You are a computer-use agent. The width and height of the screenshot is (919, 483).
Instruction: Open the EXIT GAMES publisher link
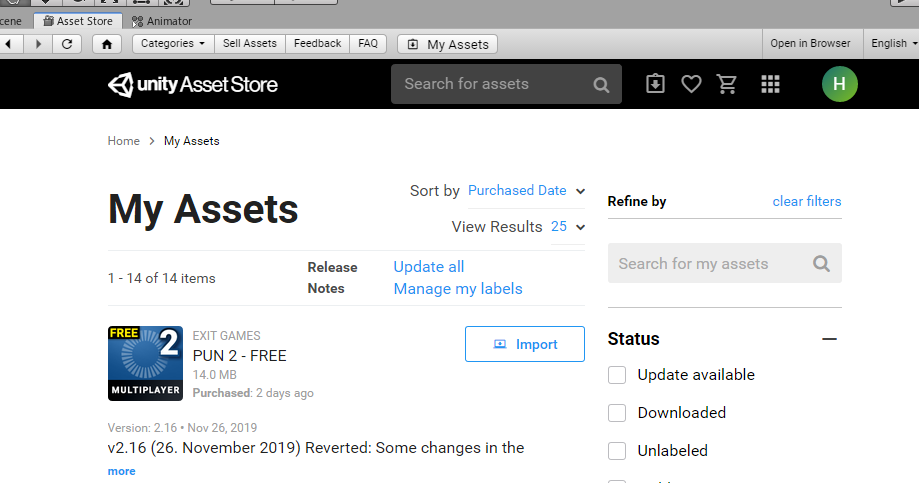[x=226, y=336]
